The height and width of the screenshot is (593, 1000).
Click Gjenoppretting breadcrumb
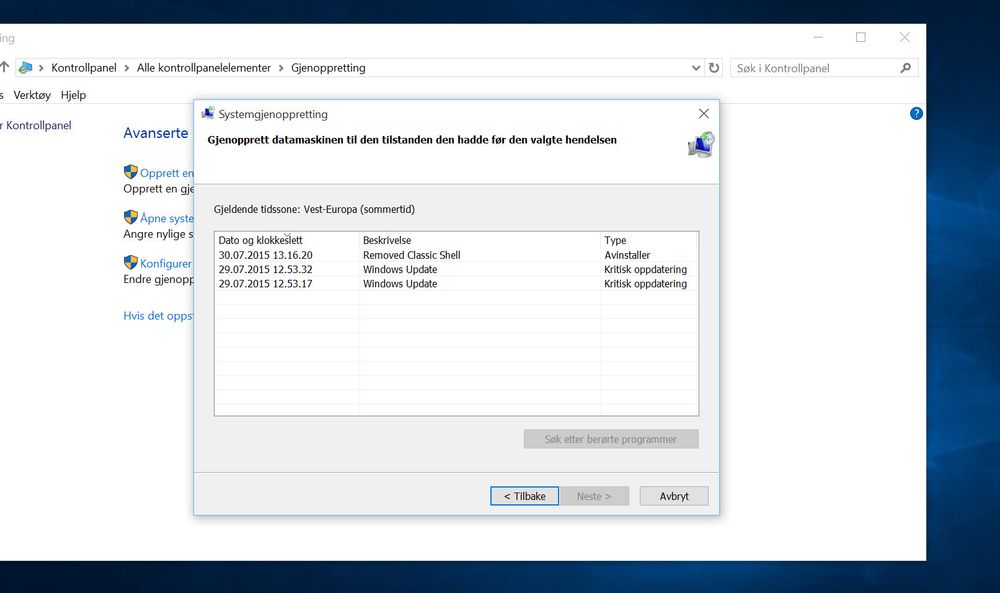(328, 68)
